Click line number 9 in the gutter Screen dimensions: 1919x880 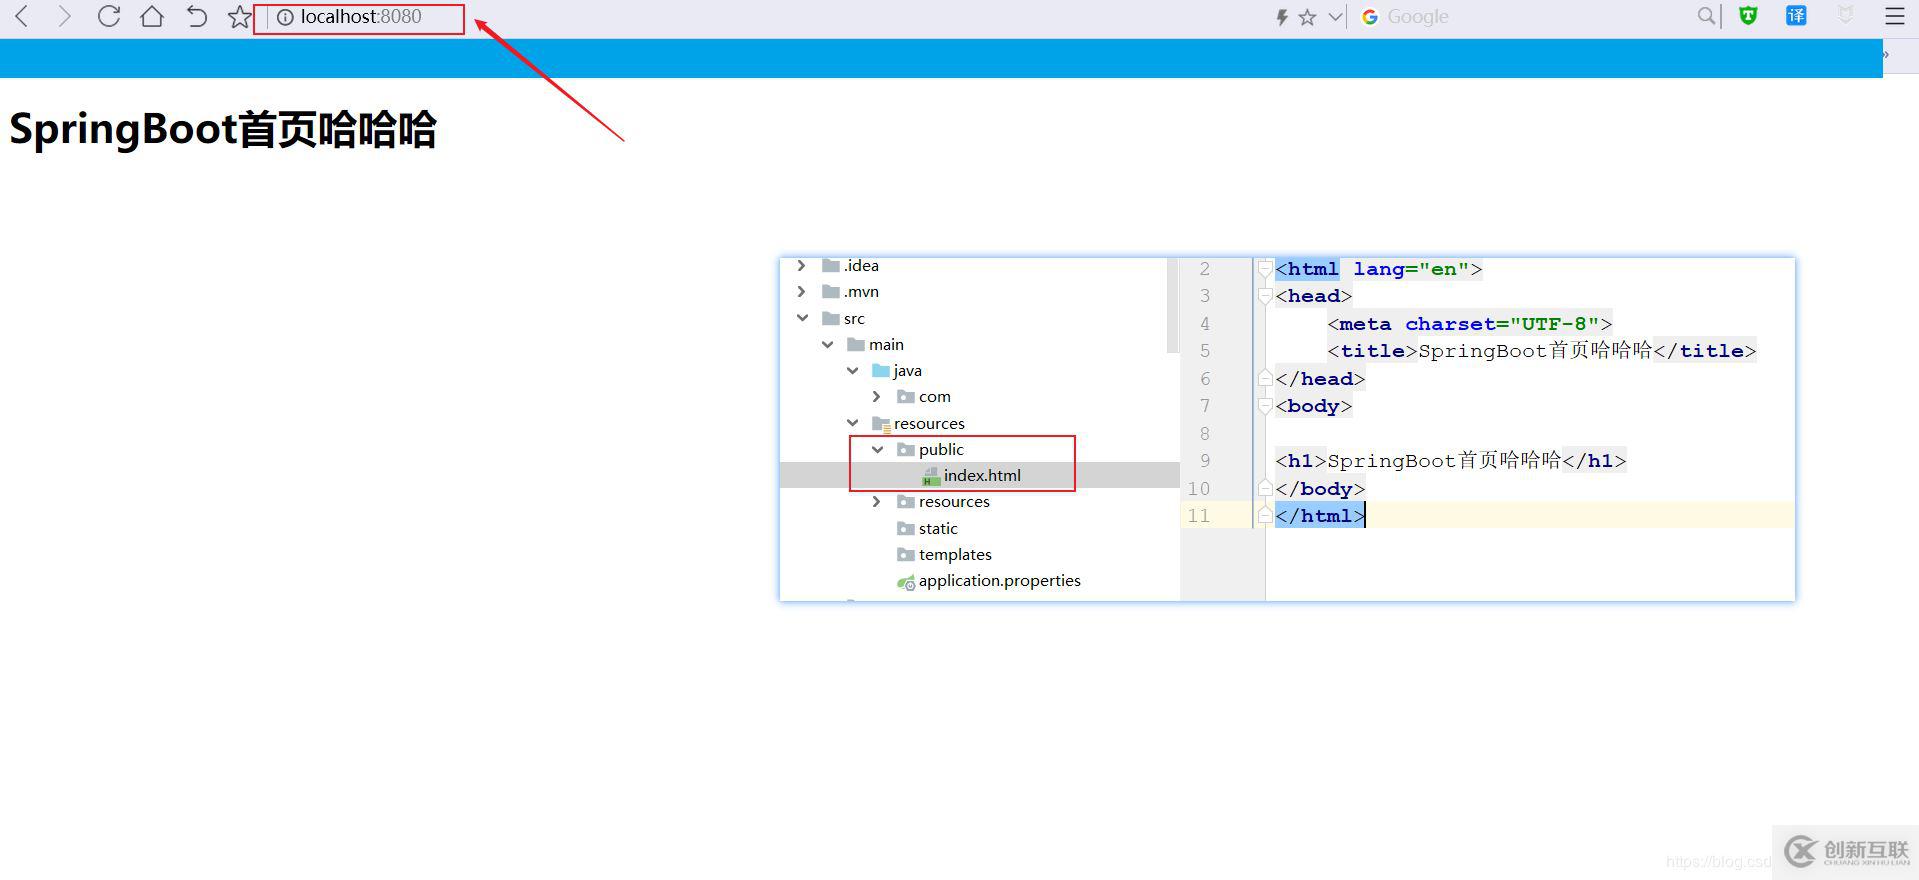click(1205, 461)
